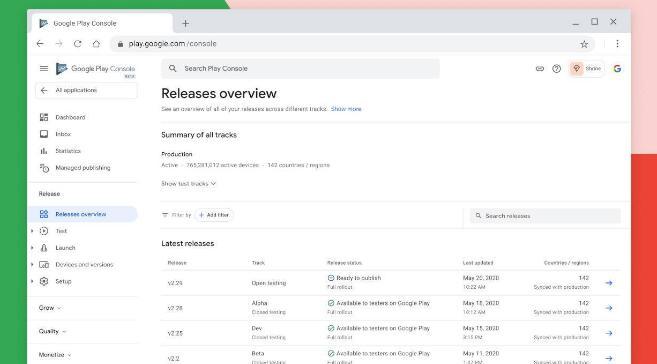Click the Show more link
This screenshot has width=657, height=364.
click(x=346, y=109)
